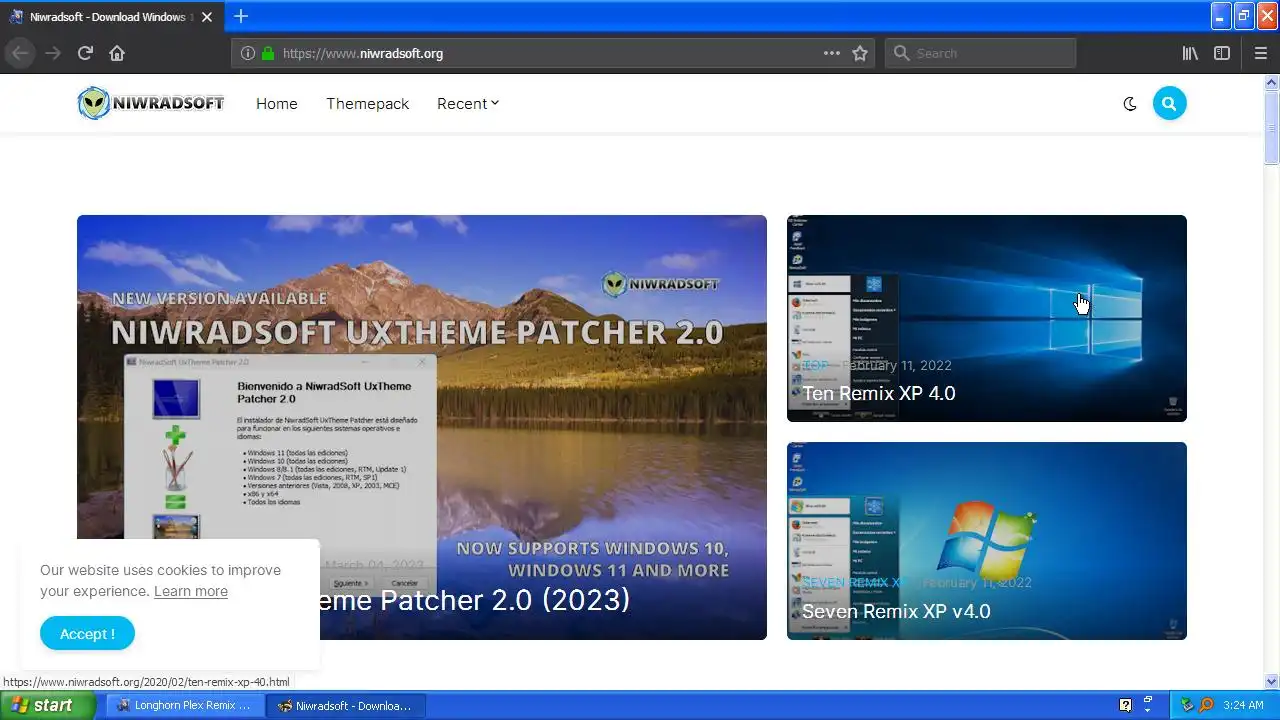This screenshot has width=1280, height=720.
Task: Click the safely remove hardware tray icon
Action: (x=1188, y=705)
